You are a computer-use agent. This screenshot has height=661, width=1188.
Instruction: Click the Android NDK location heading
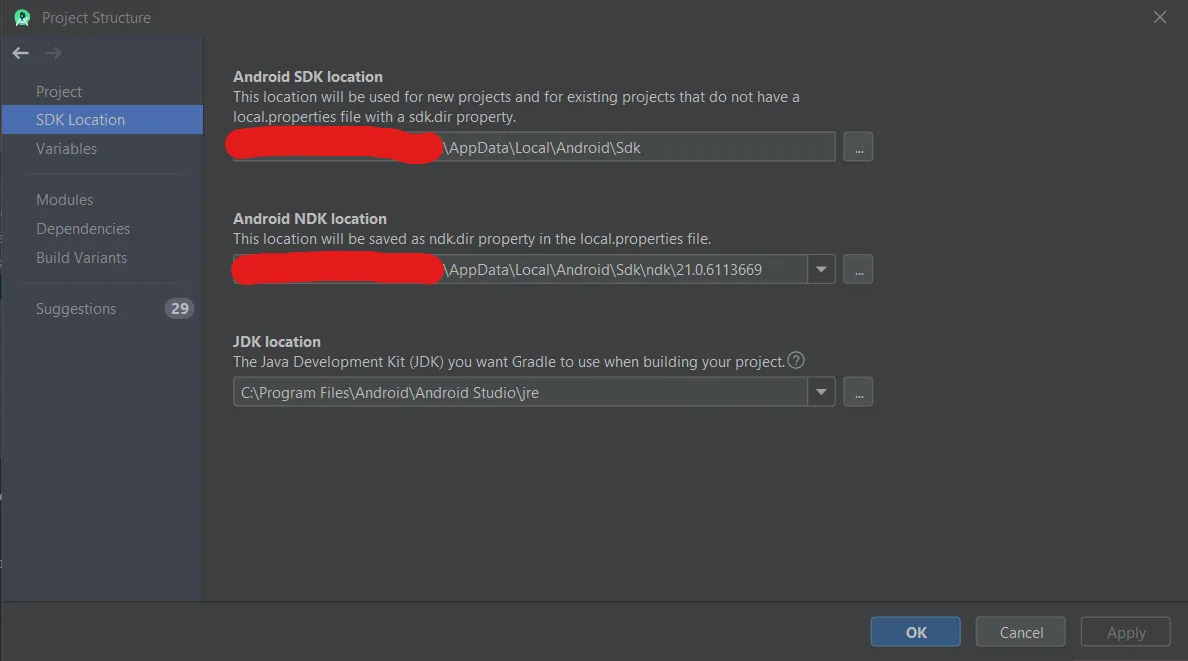pos(310,218)
